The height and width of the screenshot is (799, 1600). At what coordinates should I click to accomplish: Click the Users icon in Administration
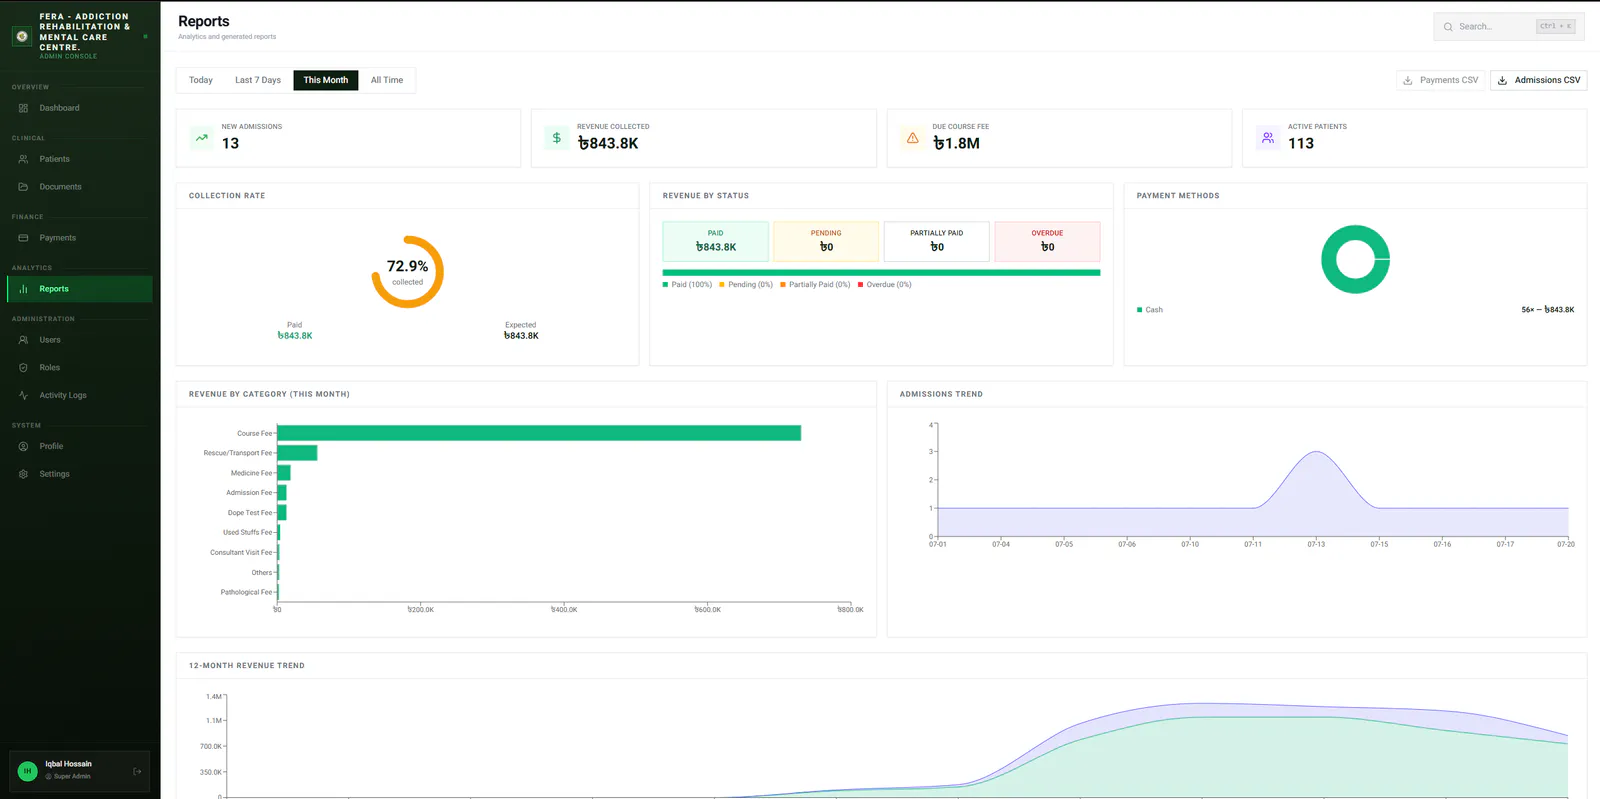(x=23, y=340)
